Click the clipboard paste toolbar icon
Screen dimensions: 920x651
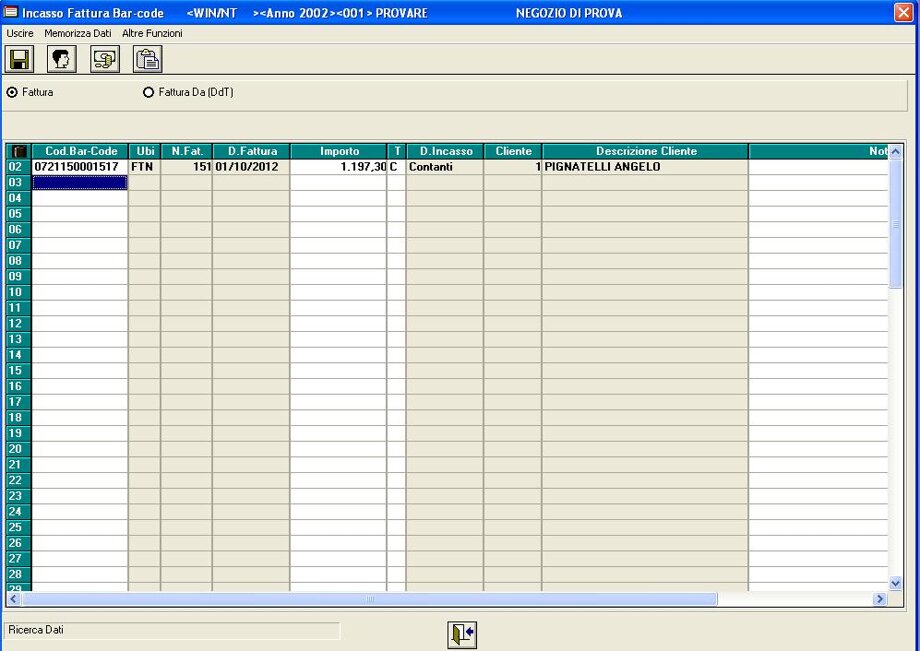coord(148,60)
